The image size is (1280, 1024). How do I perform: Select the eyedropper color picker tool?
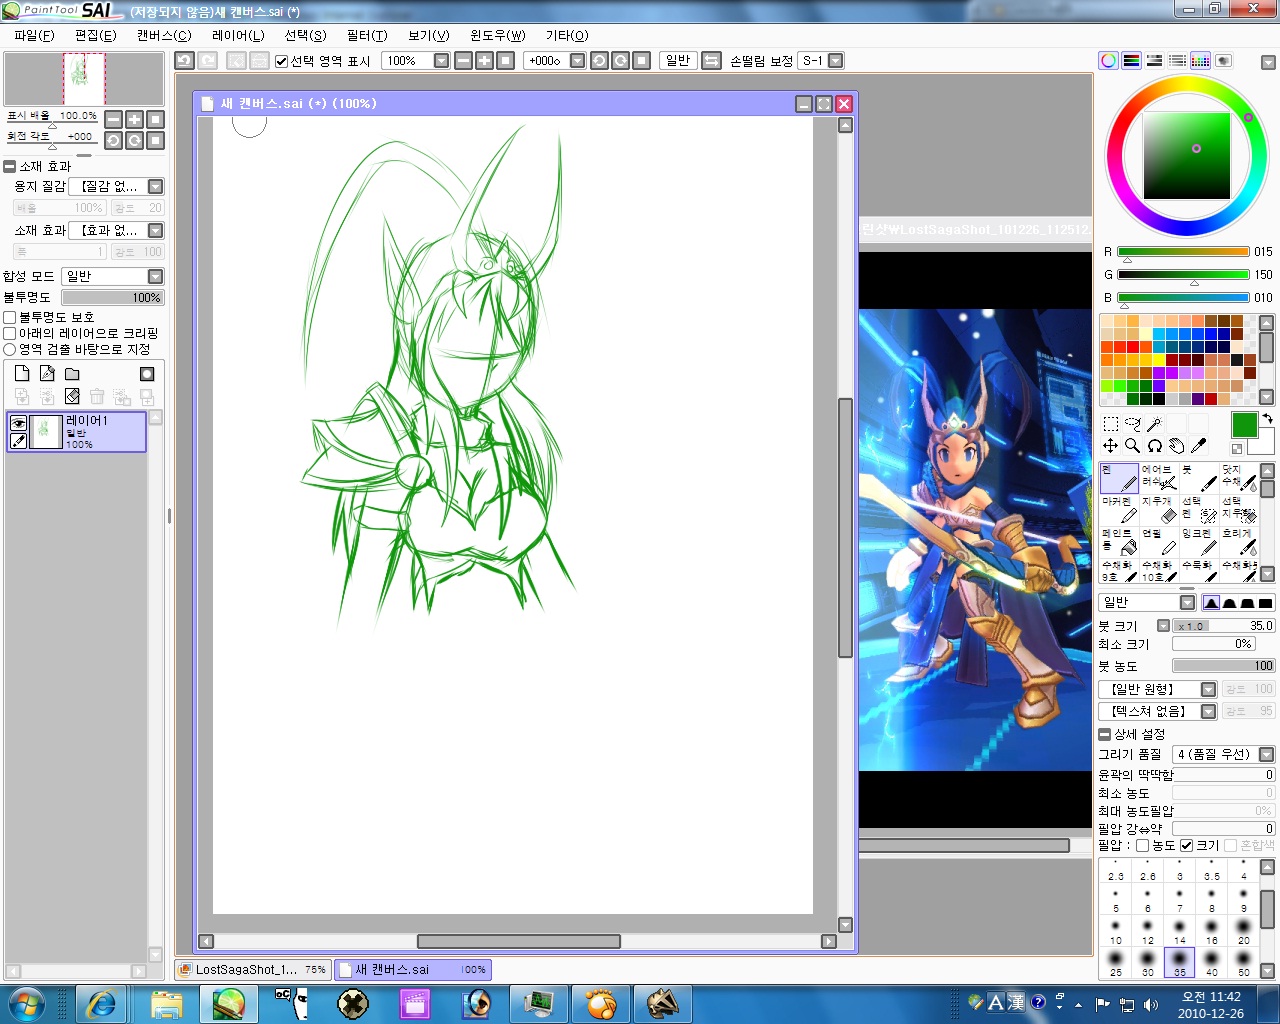(1198, 446)
